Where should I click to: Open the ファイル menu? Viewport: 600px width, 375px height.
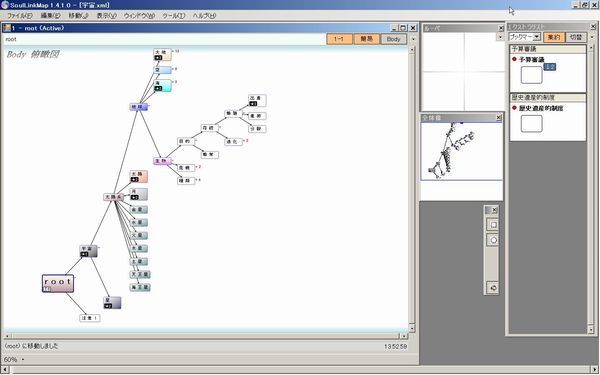(x=19, y=16)
